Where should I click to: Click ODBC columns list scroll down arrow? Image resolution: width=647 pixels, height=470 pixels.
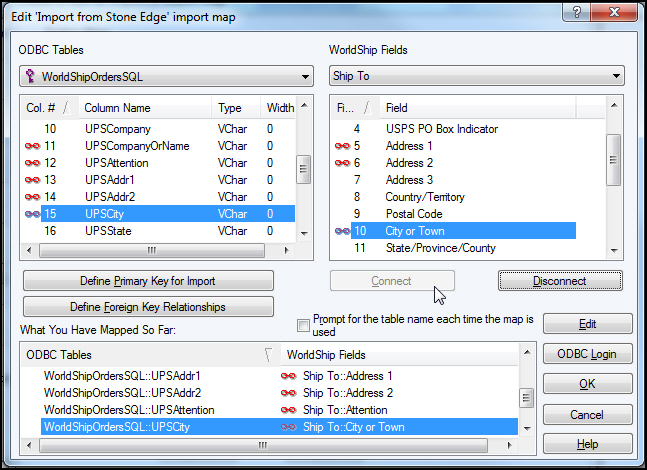(x=304, y=234)
